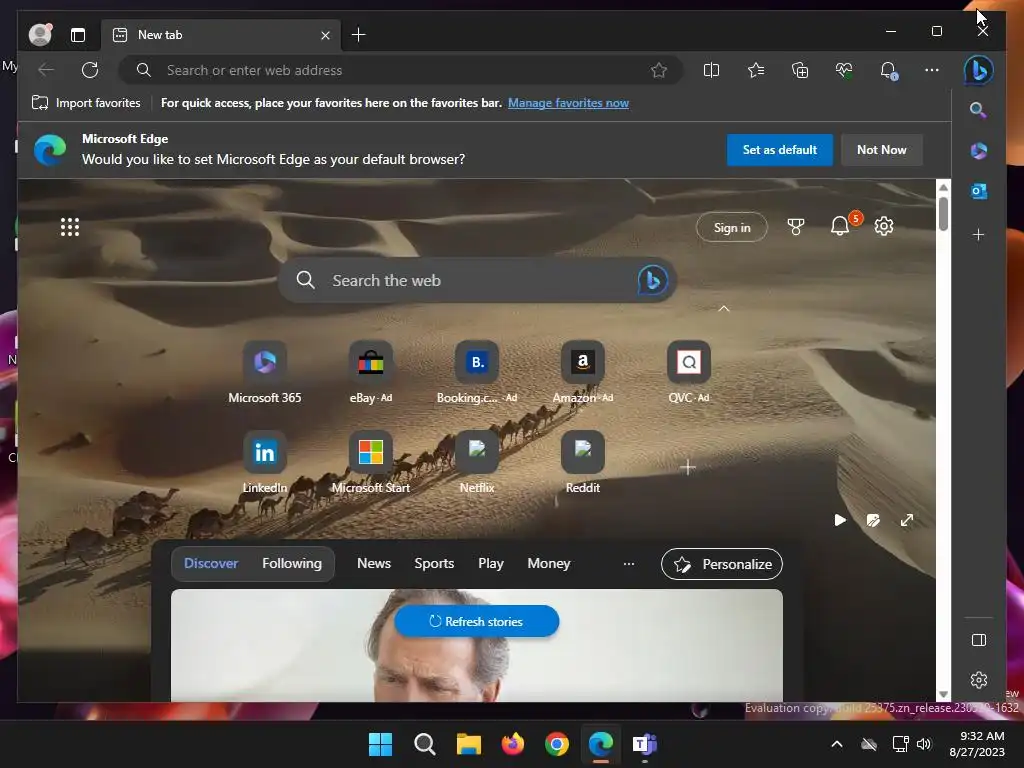Click Import favorites
Image resolution: width=1024 pixels, height=768 pixels.
(x=86, y=103)
